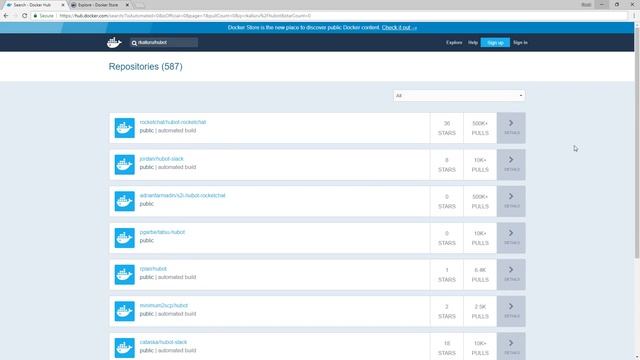640x360 pixels.
Task: Click the page vertical scrollbar thumb
Action: pos(637,143)
